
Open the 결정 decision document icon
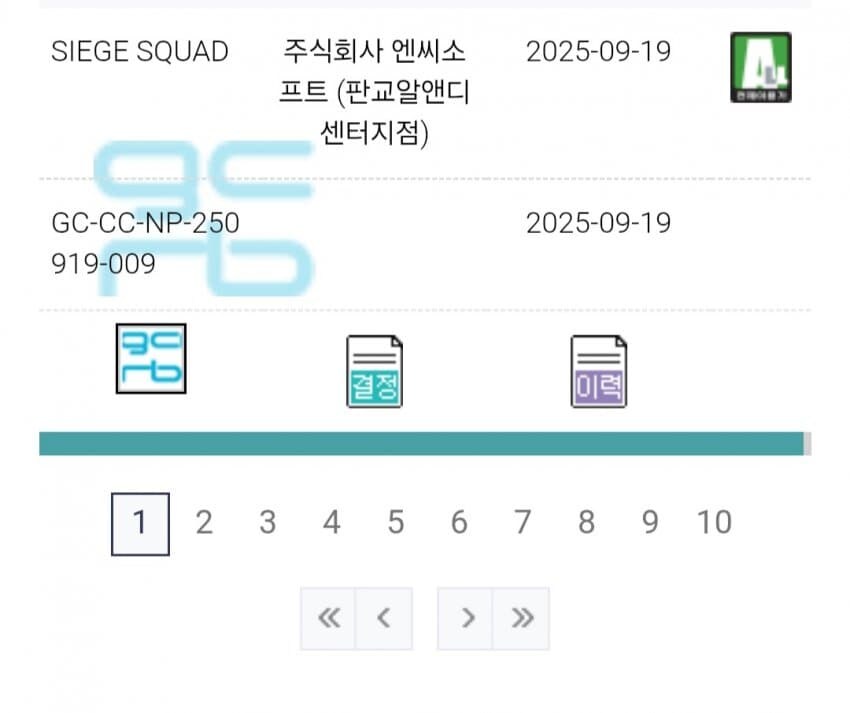click(373, 369)
